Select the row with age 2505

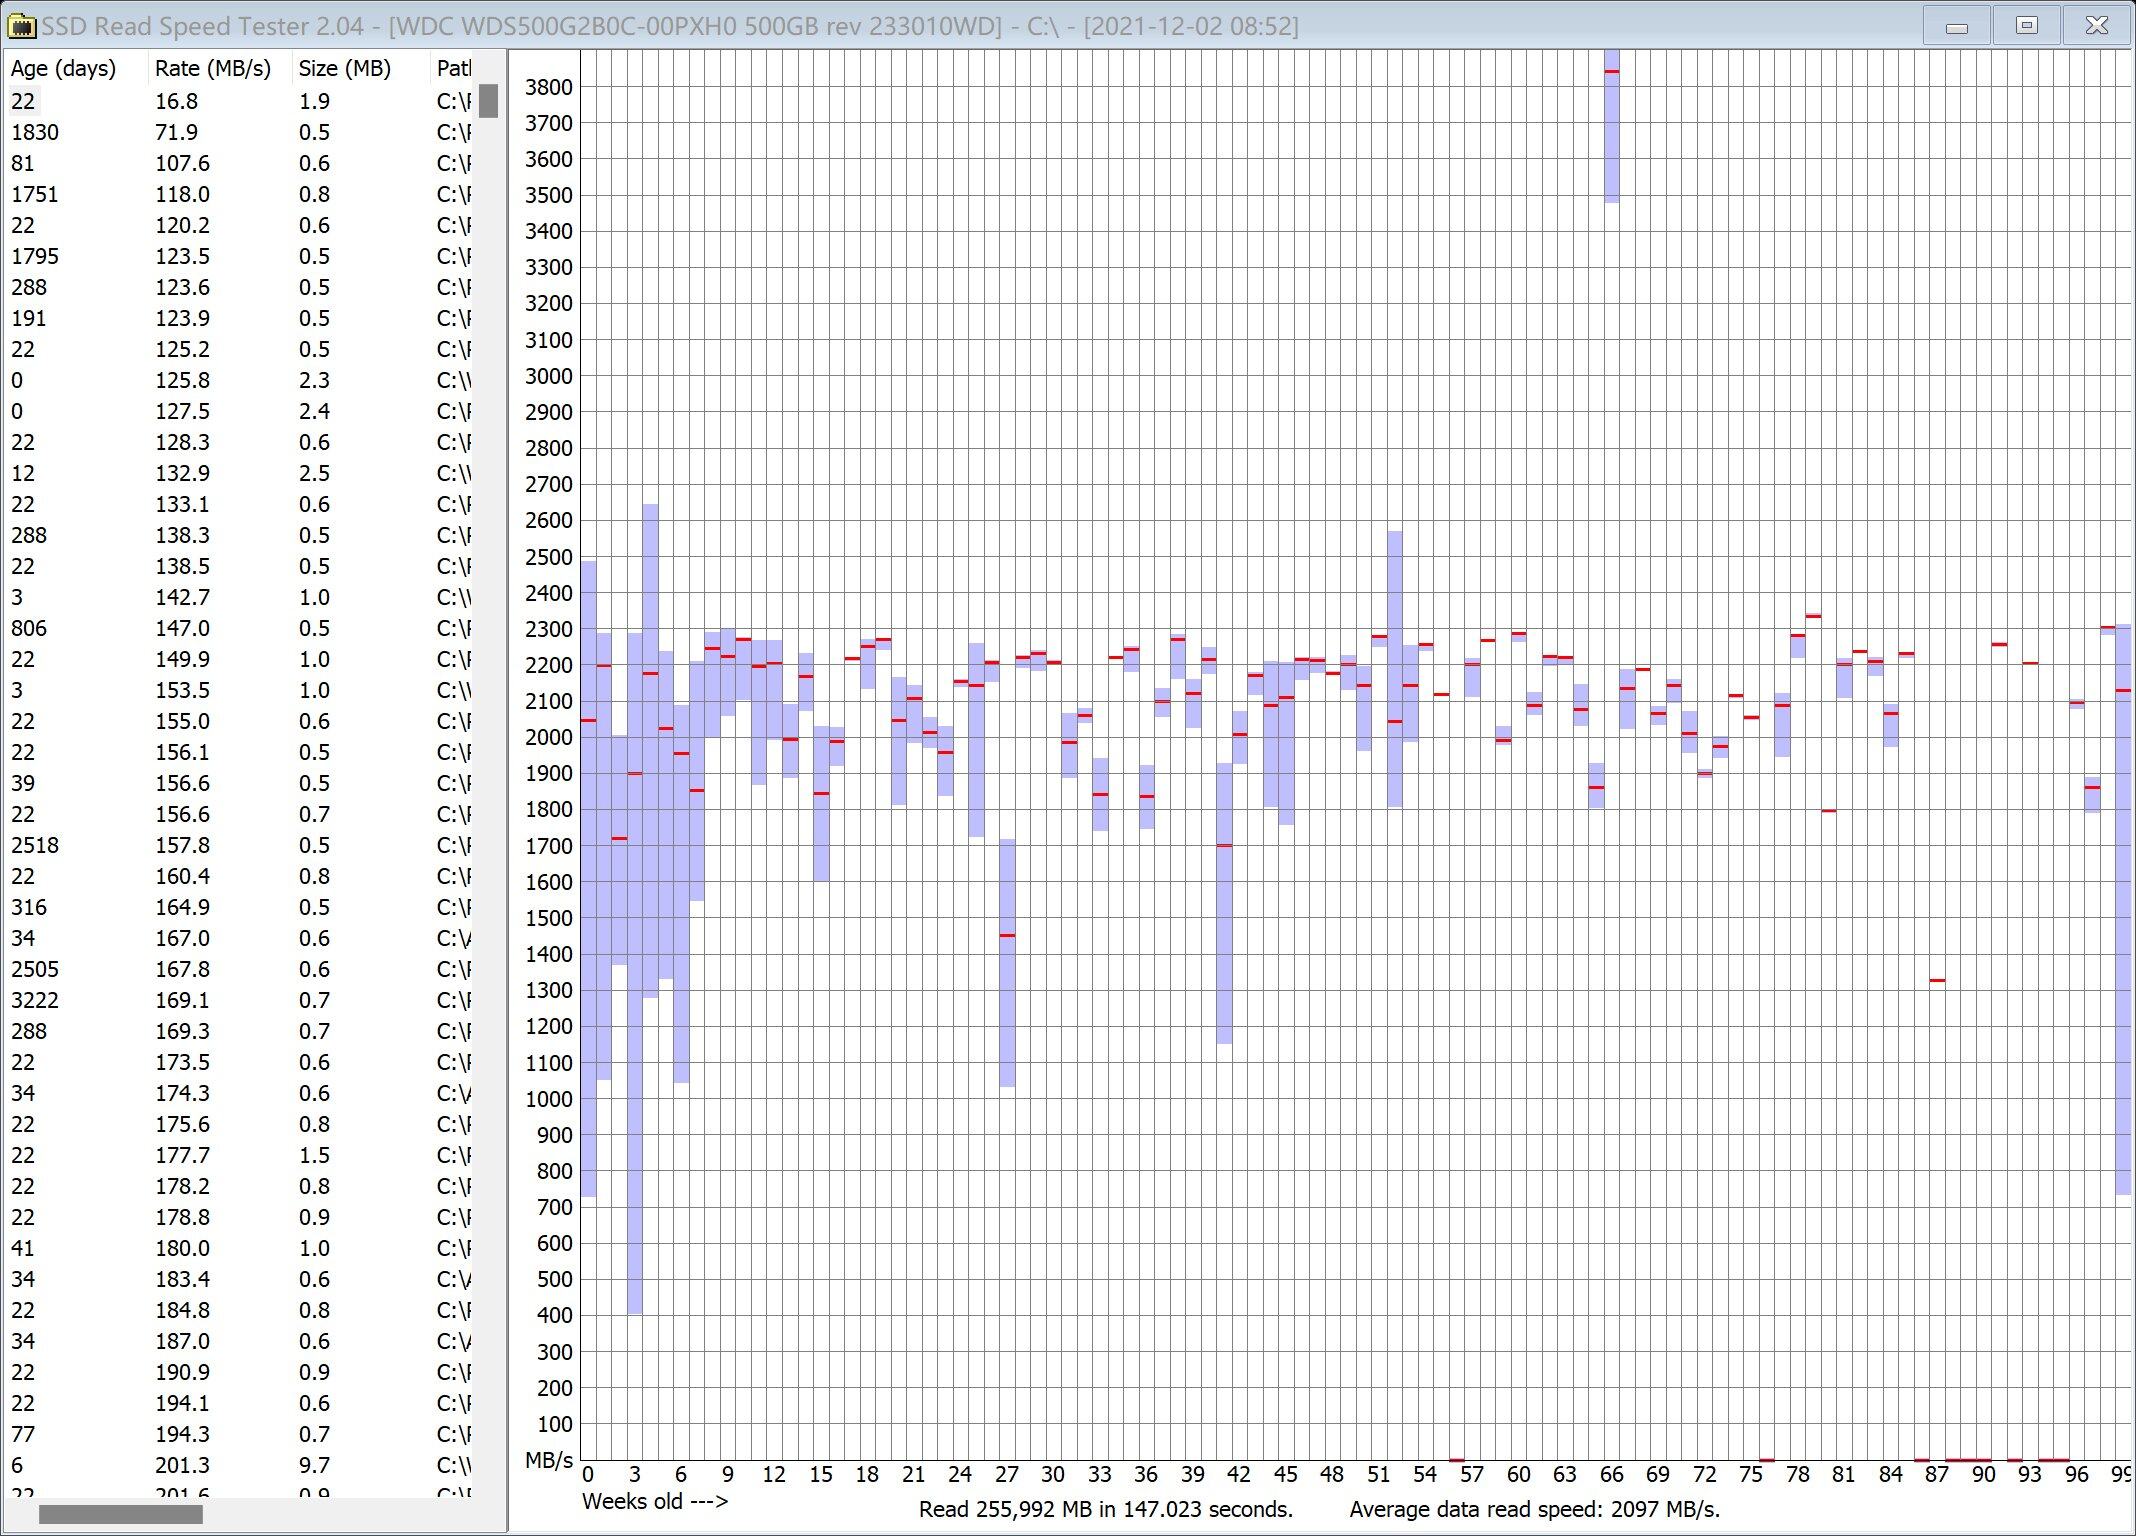coord(239,969)
